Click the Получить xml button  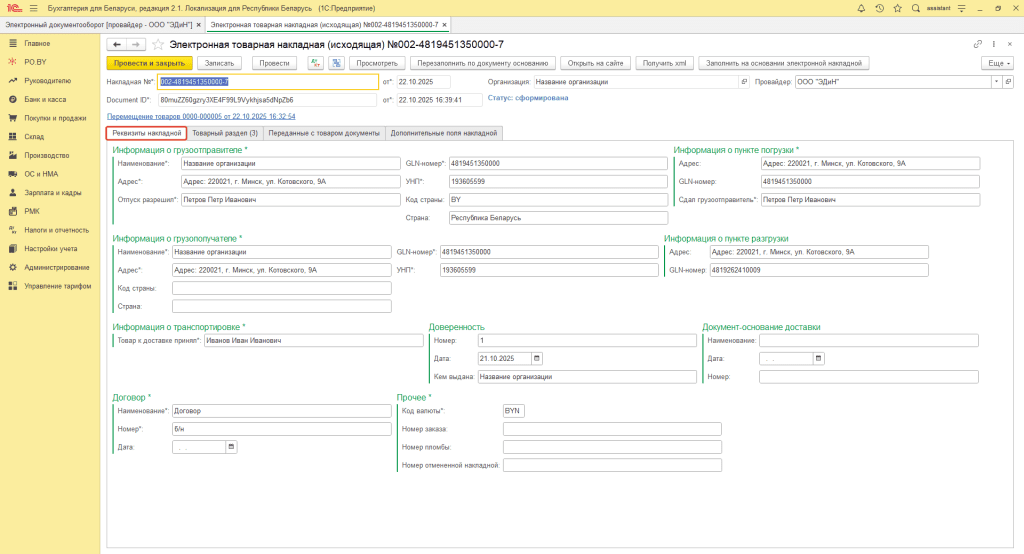665,63
